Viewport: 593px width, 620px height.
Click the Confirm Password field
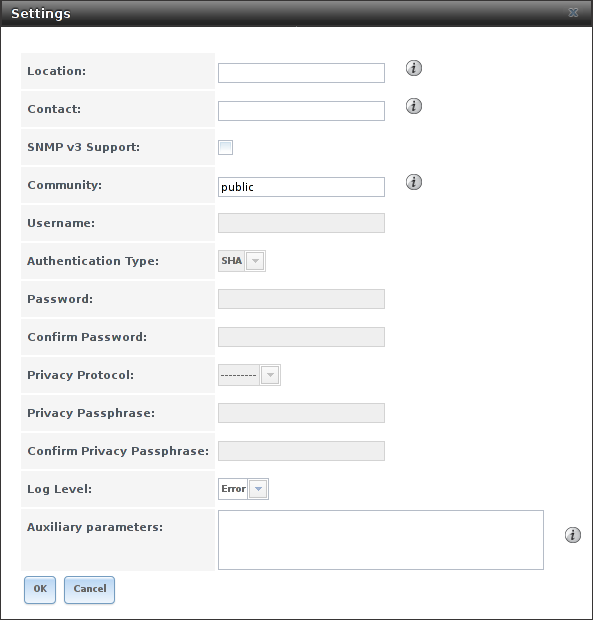(x=301, y=337)
